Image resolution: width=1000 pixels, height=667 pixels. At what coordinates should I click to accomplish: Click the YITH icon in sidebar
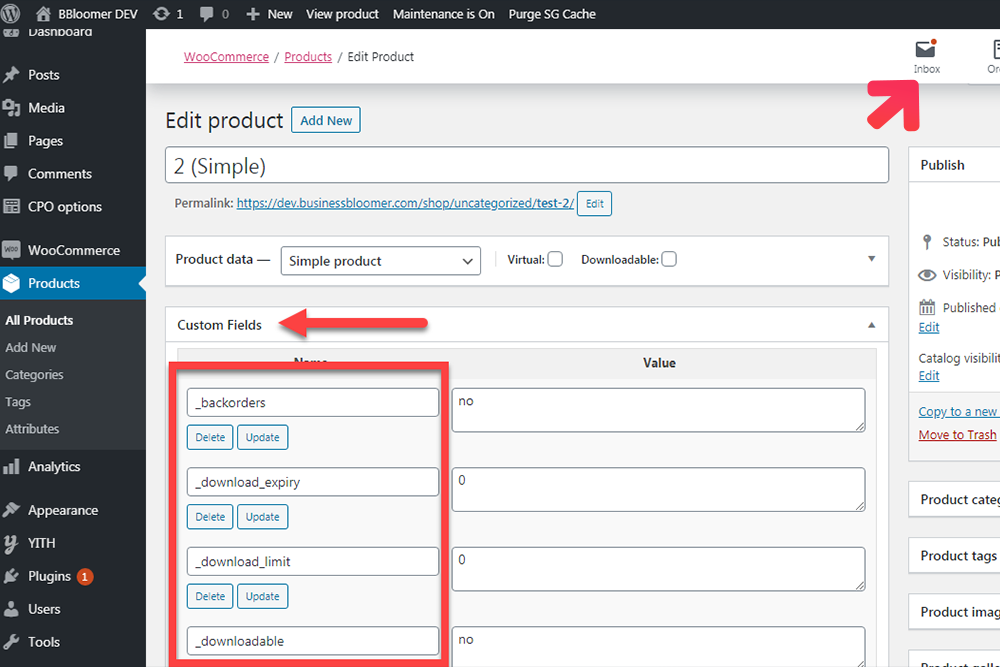(11, 543)
